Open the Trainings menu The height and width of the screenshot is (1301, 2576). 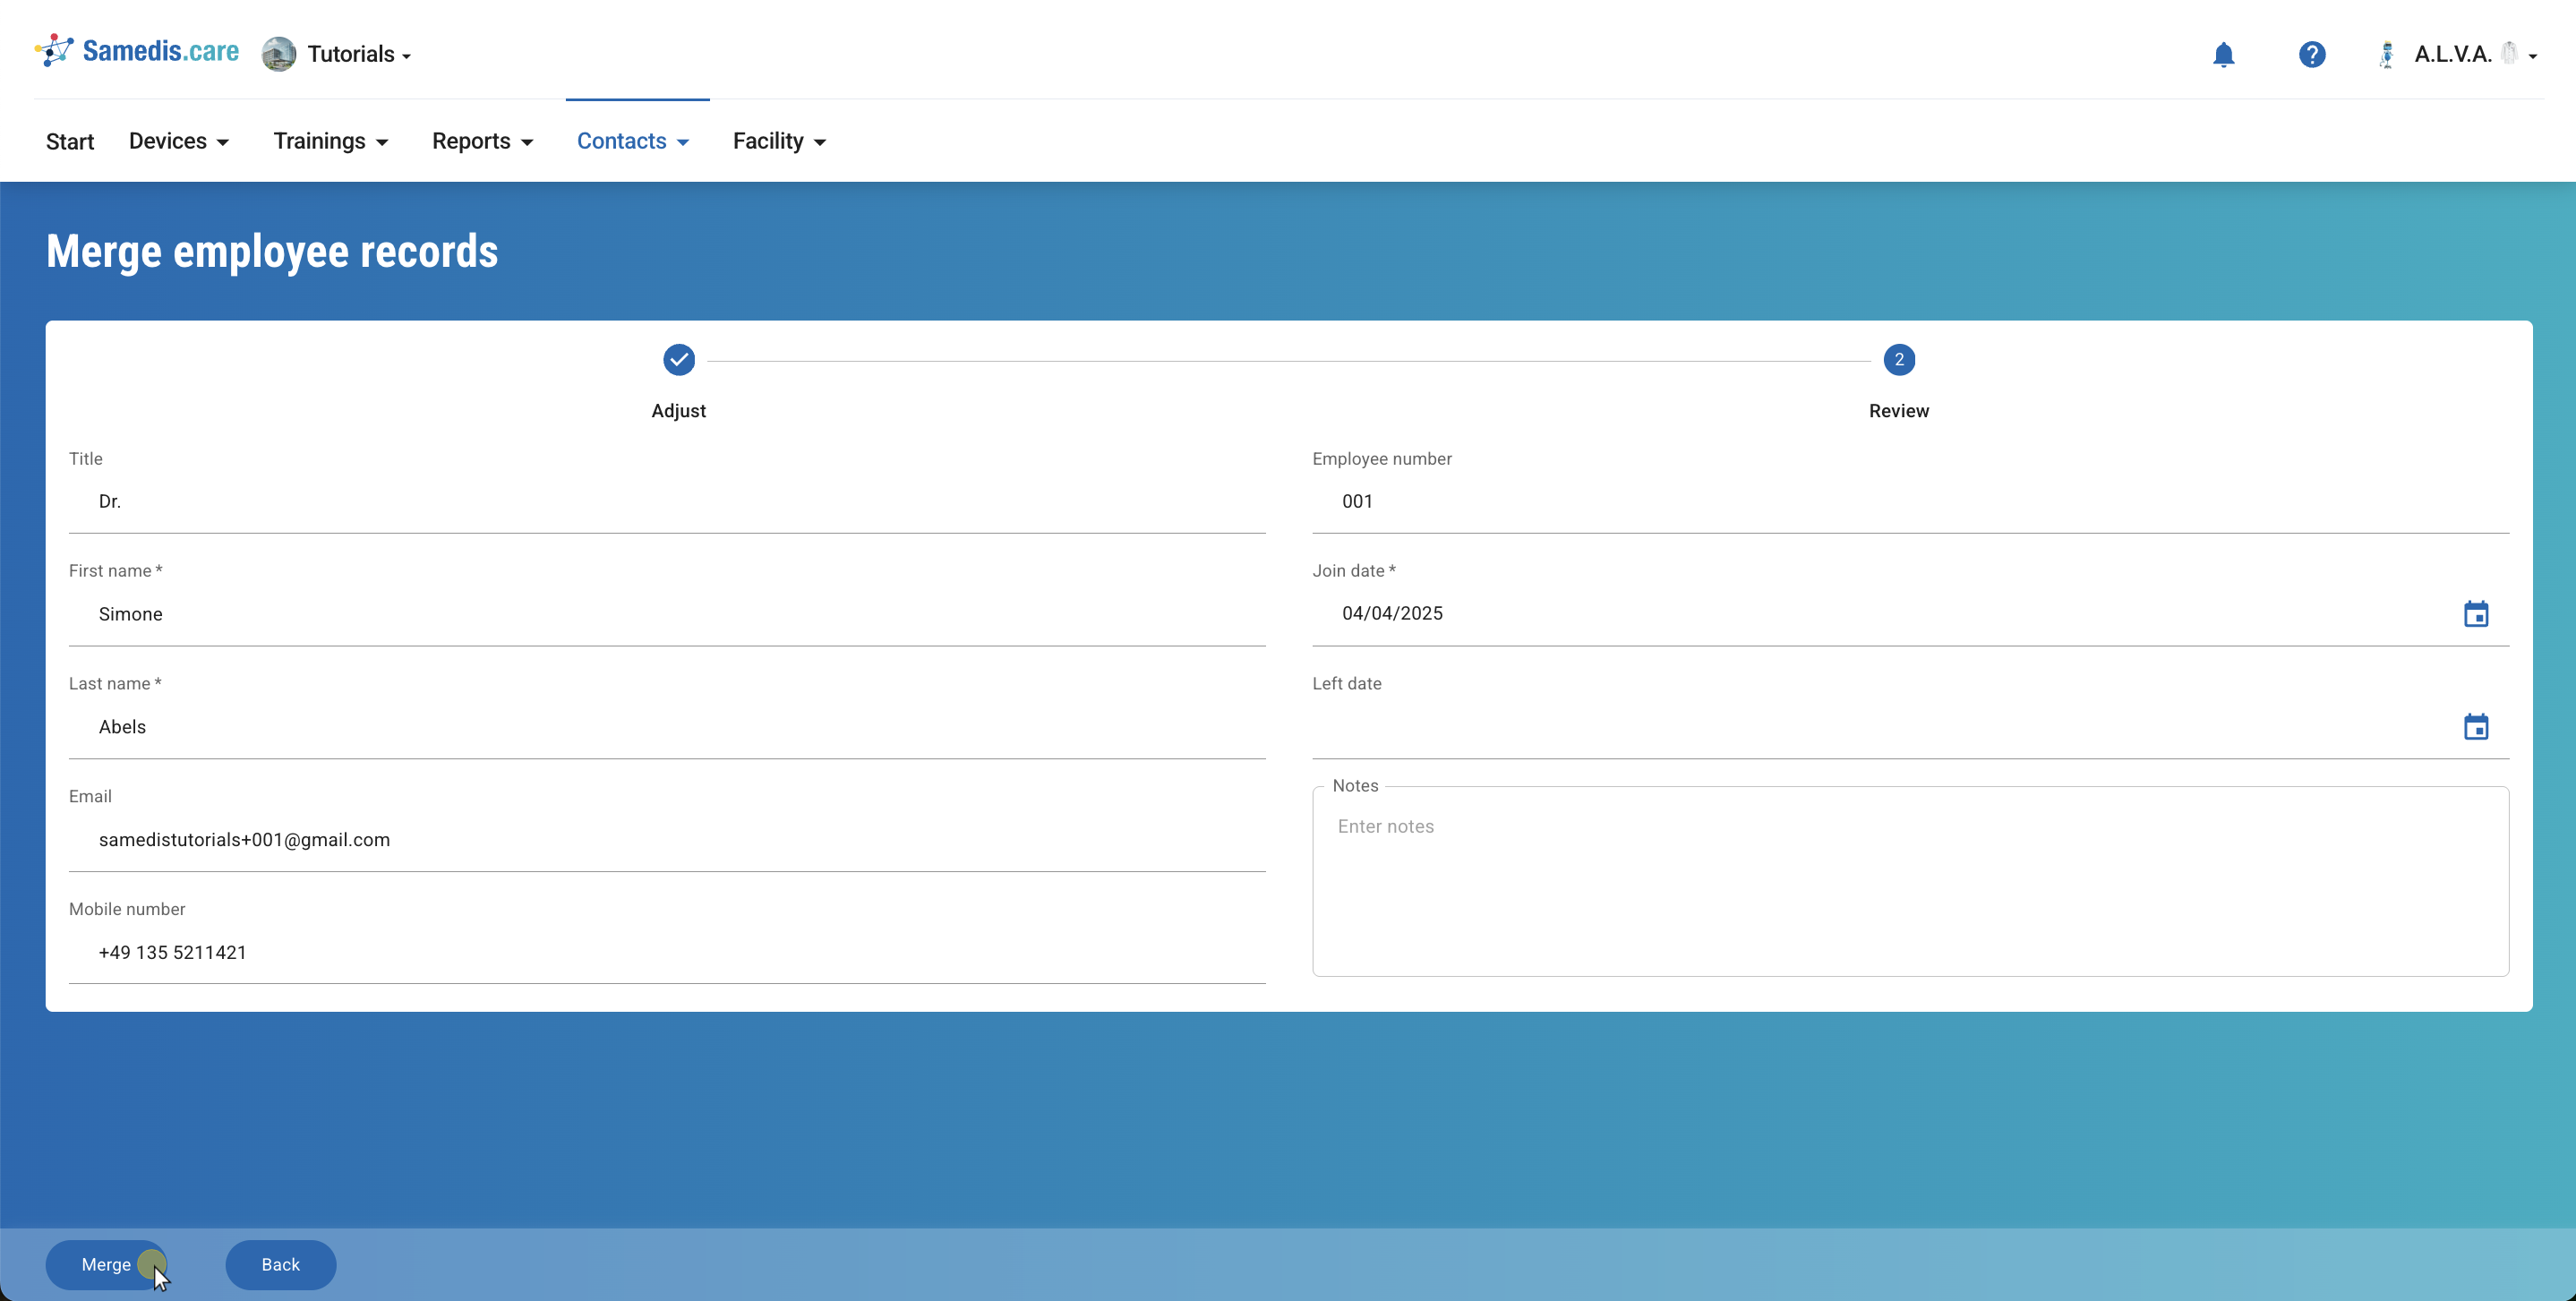click(x=331, y=141)
